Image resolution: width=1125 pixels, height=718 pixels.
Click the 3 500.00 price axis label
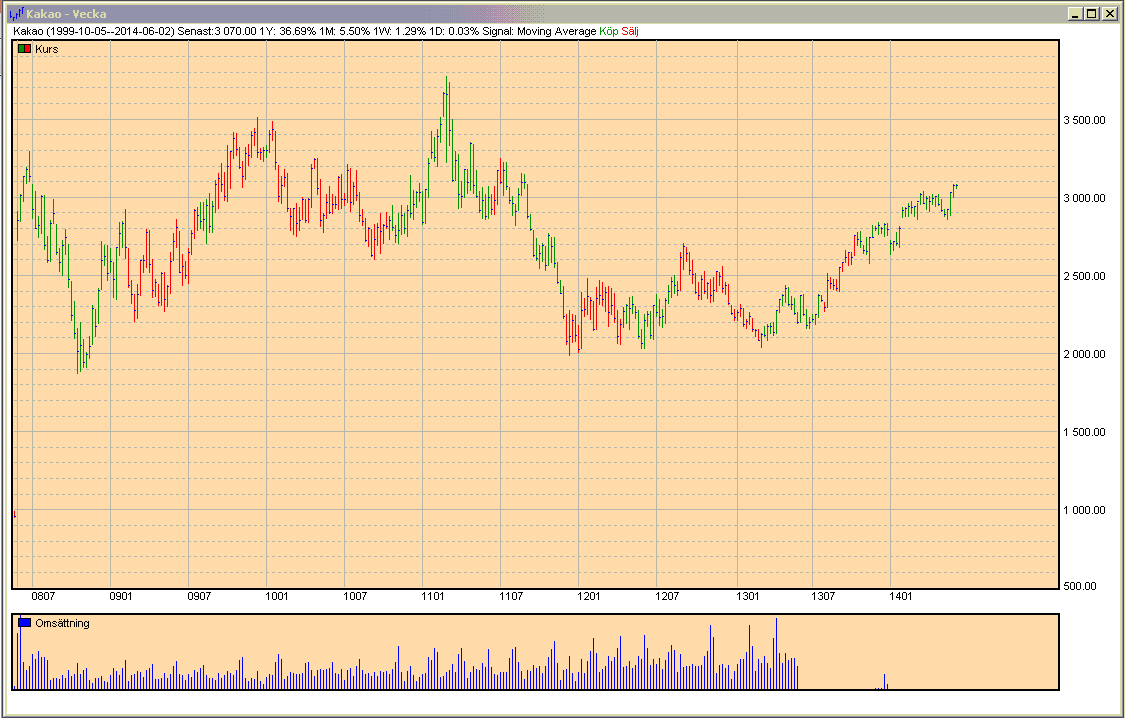[x=1085, y=120]
